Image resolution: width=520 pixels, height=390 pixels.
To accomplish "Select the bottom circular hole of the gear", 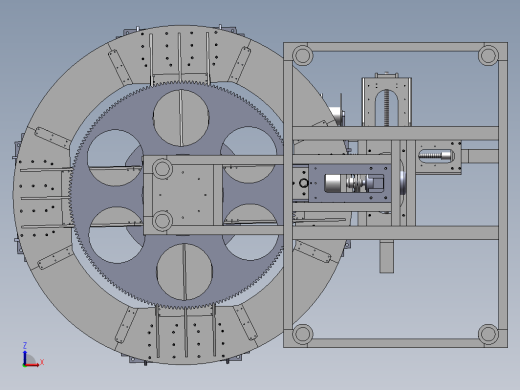I will coord(184,272).
